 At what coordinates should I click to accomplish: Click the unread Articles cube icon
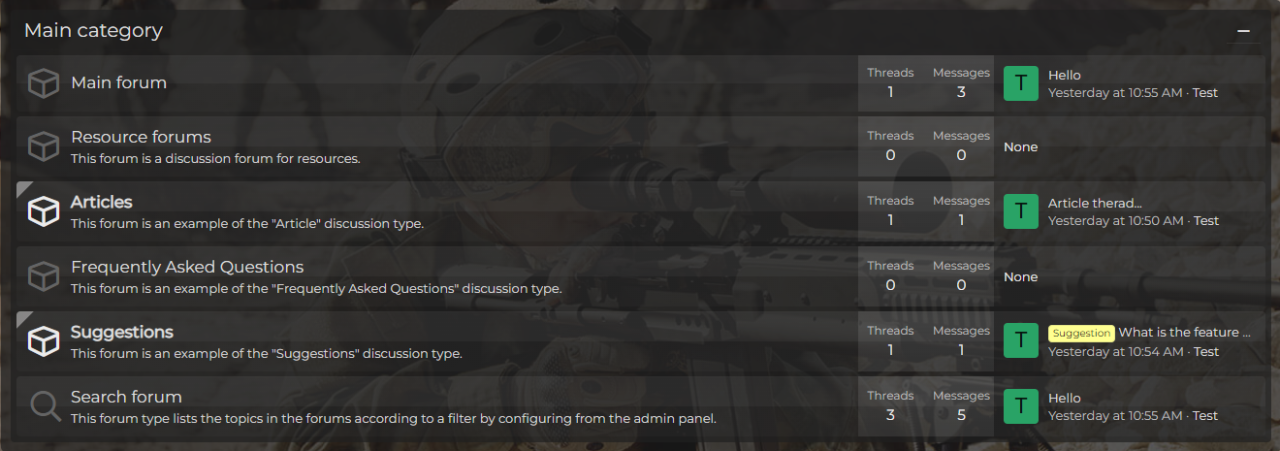coord(43,211)
